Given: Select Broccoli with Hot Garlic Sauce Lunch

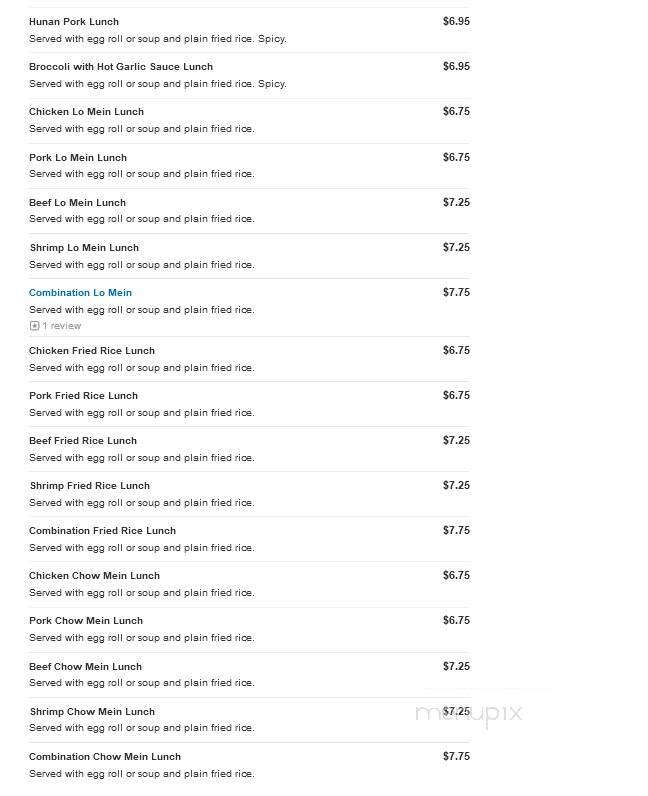Looking at the screenshot, I should coord(121,67).
